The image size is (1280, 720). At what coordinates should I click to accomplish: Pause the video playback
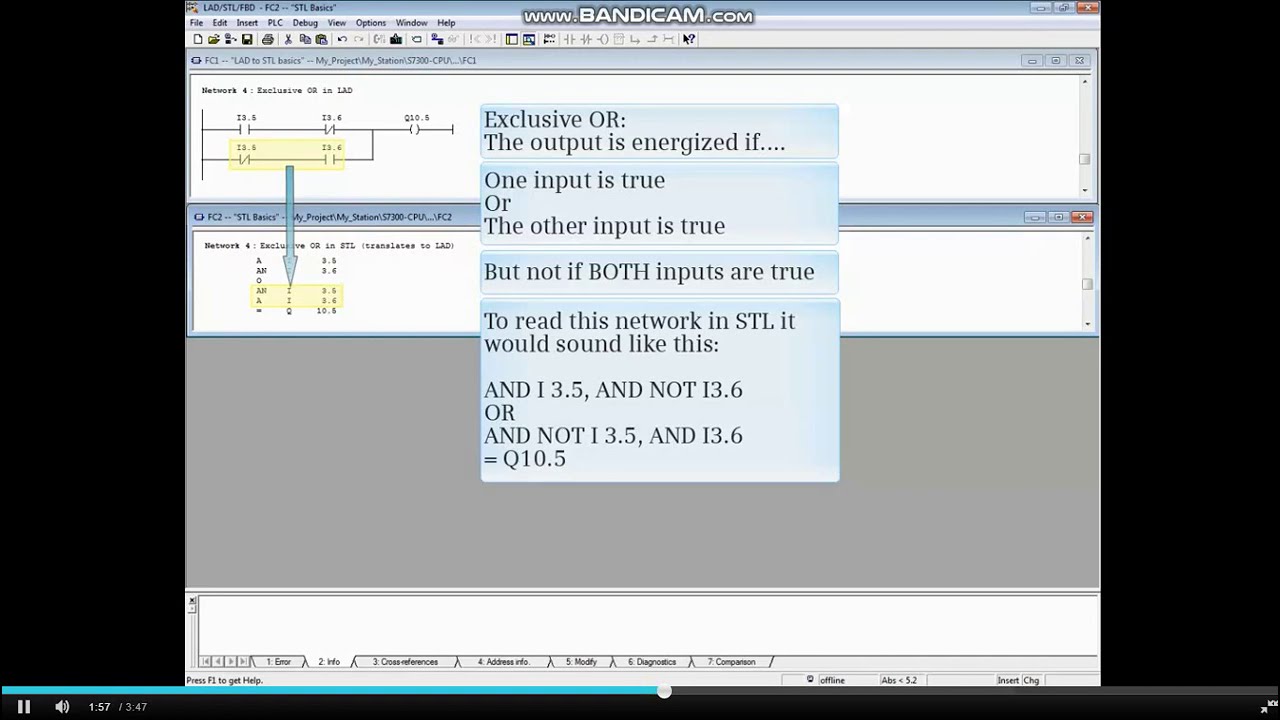point(24,707)
